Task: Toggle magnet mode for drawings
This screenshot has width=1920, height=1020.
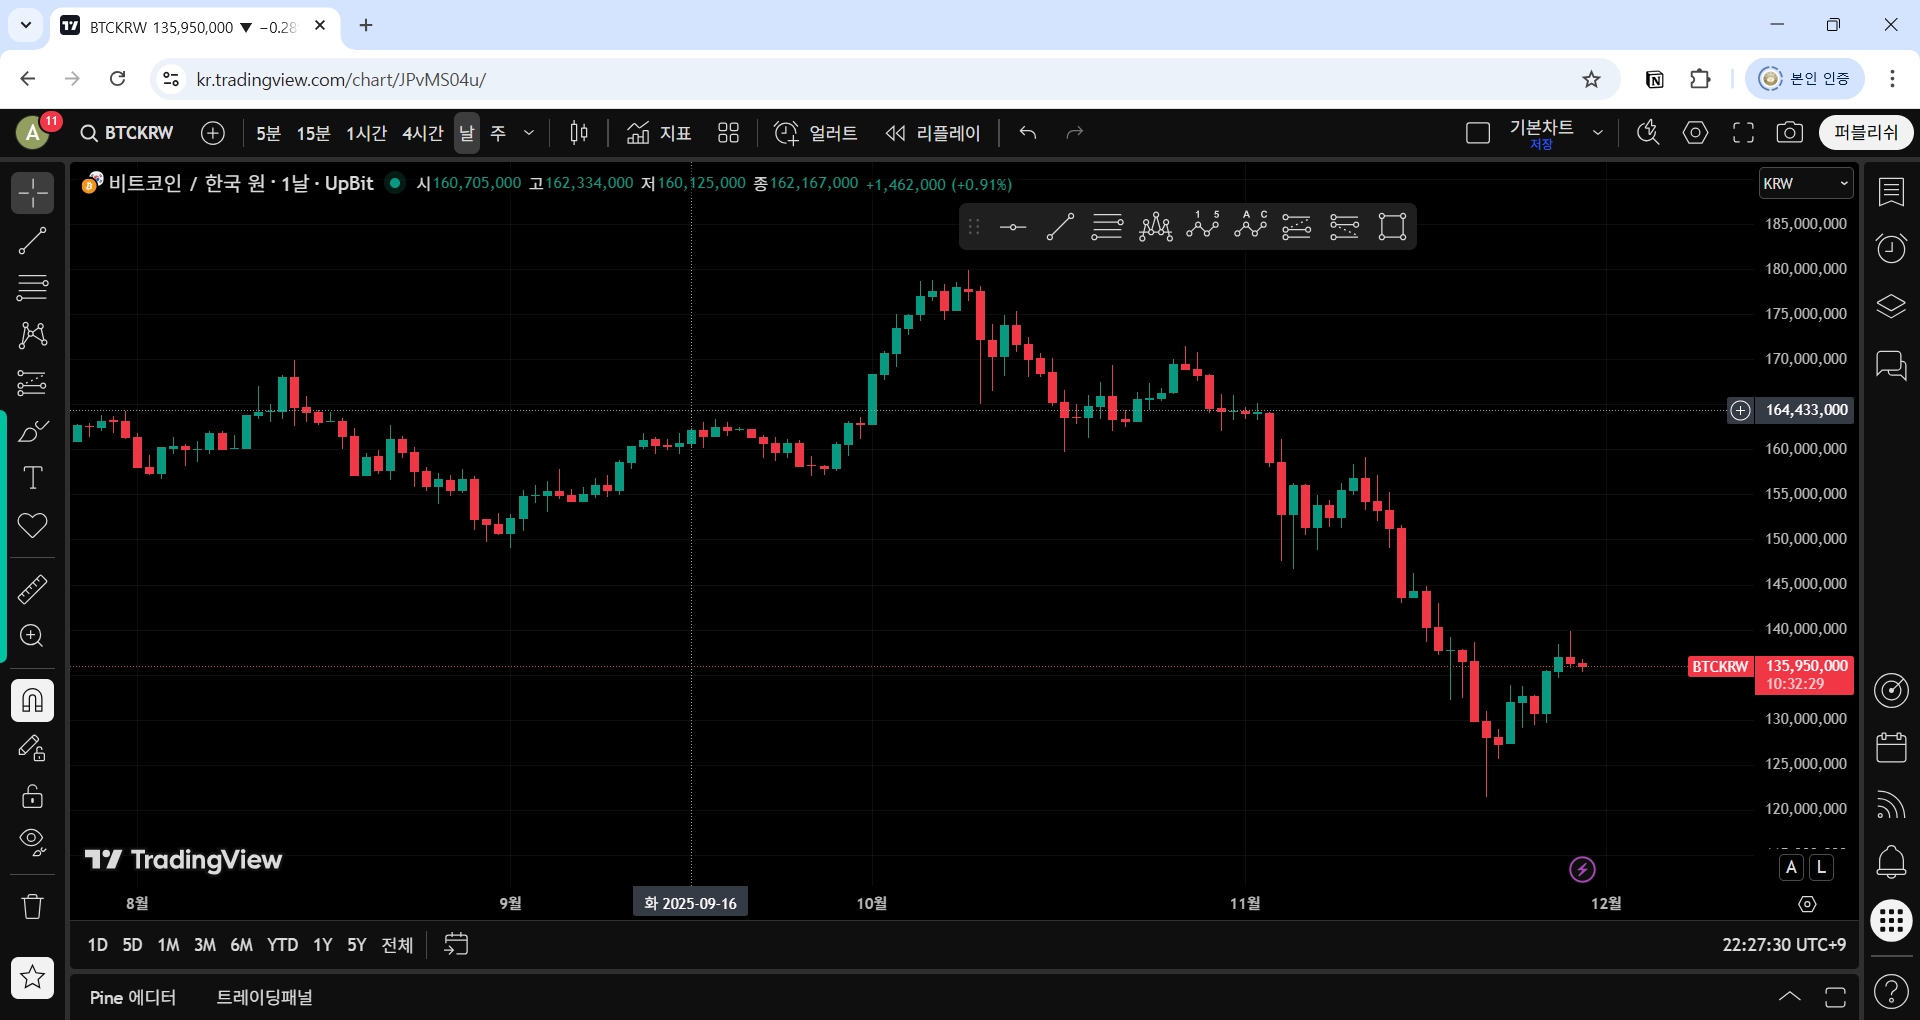Action: pos(33,700)
